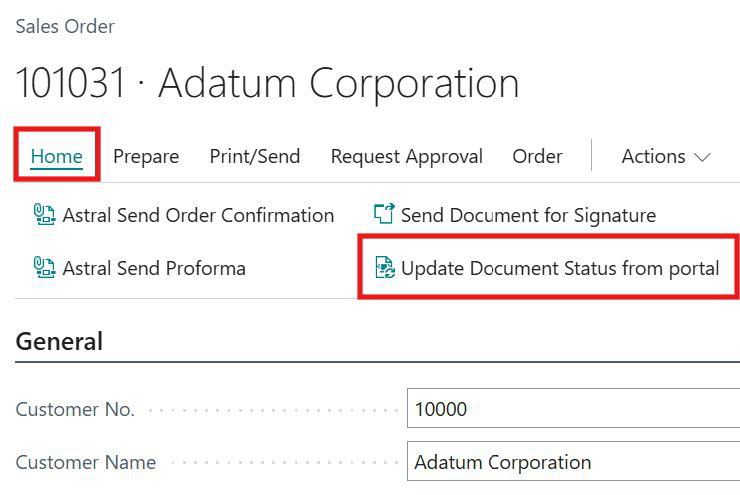Click the 101031 Adatum Corporation title
The height and width of the screenshot is (495, 740).
coord(267,83)
